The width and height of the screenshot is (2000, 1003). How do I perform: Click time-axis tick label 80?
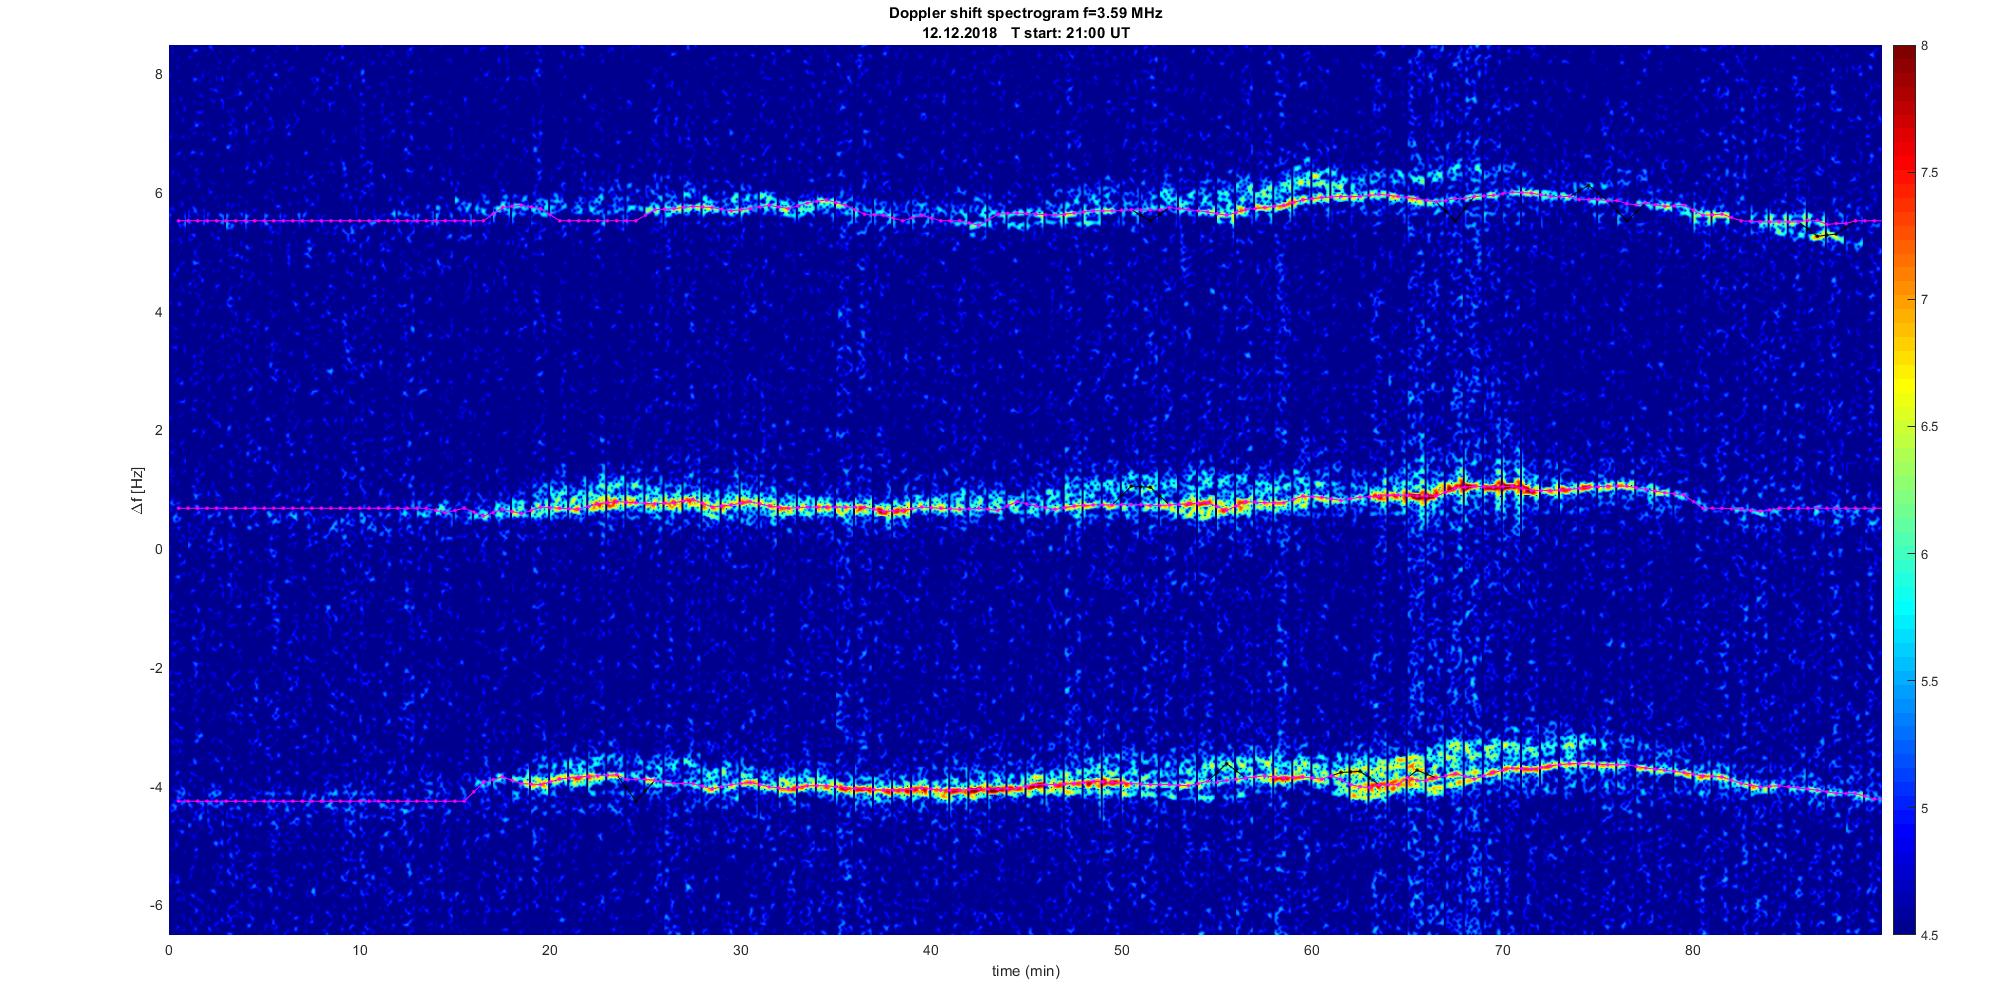(1692, 950)
